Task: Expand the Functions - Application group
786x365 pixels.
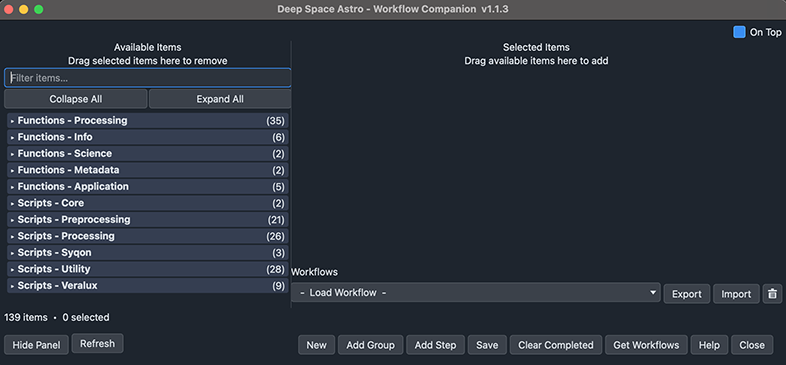Action: 148,187
